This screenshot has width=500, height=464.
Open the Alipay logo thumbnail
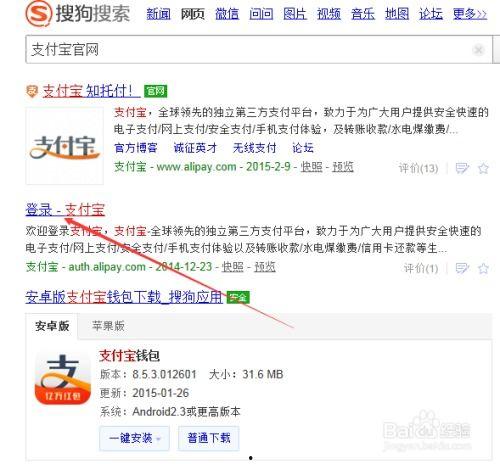[x=64, y=146]
